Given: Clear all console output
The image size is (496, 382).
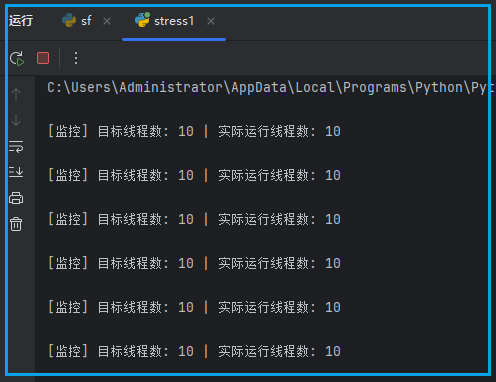Looking at the screenshot, I should (x=16, y=224).
